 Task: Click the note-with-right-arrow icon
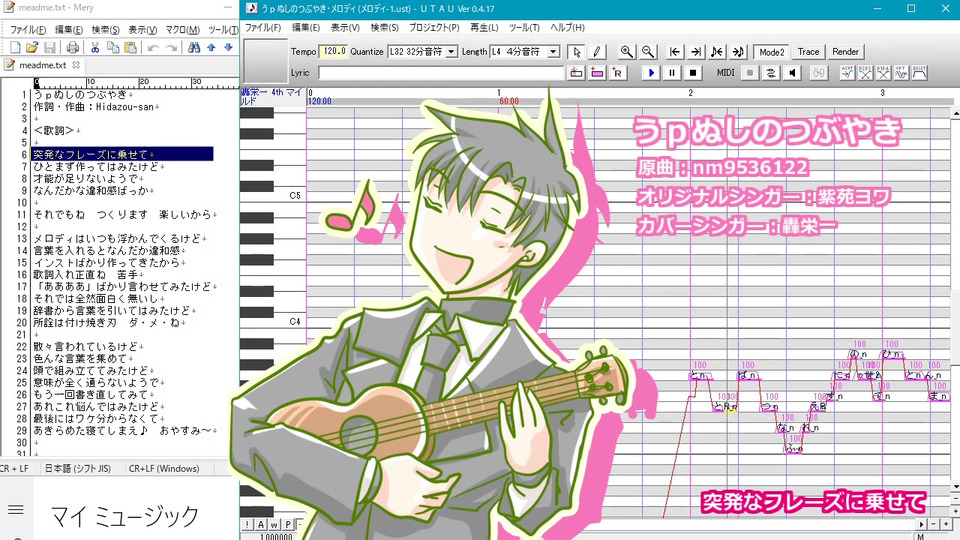pyautogui.click(x=738, y=52)
